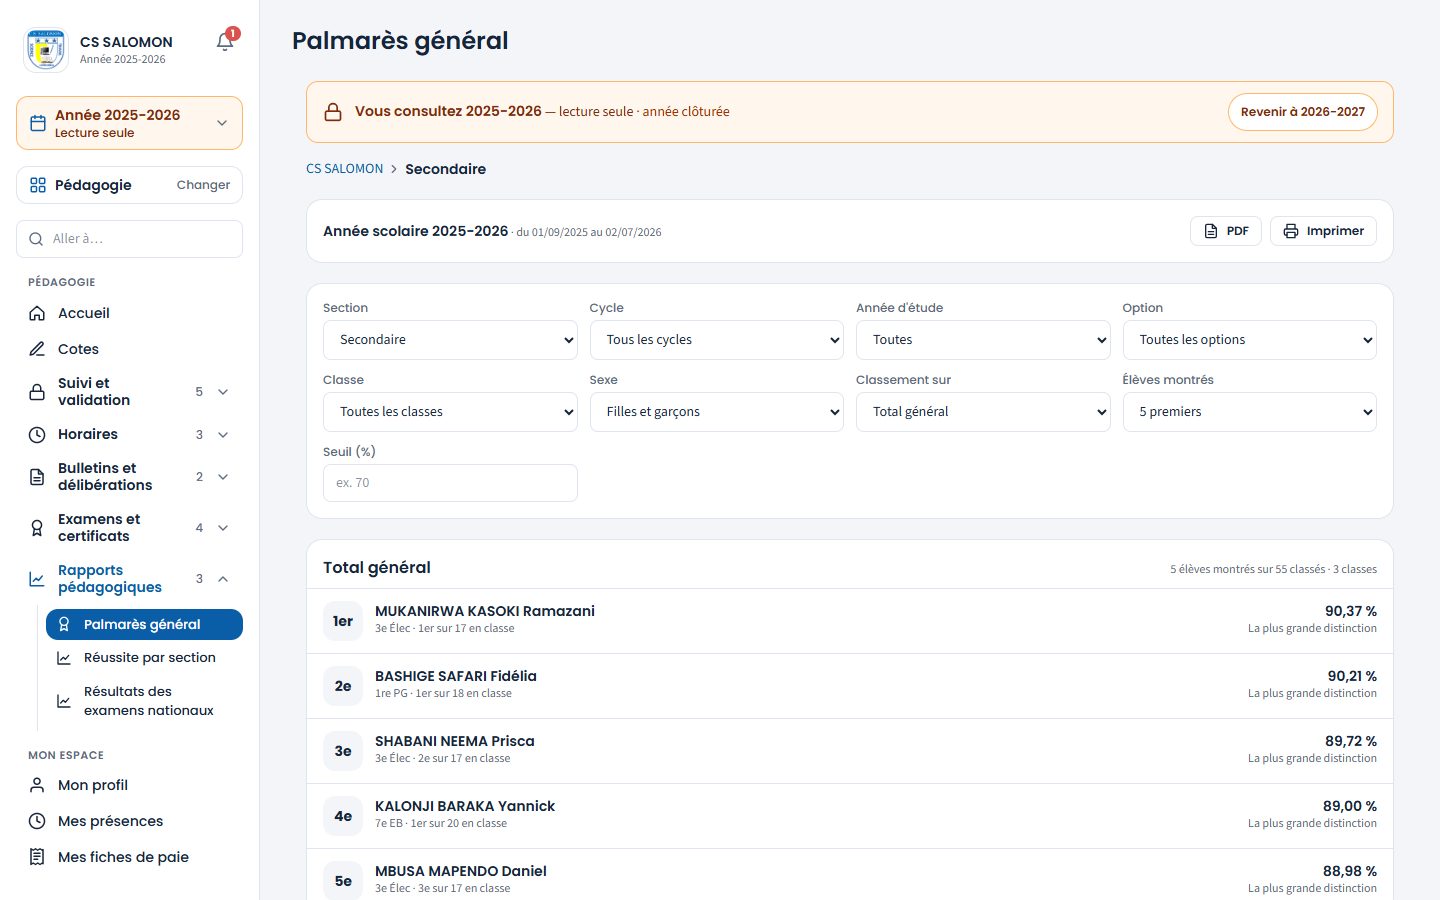Viewport: 1440px width, 900px height.
Task: Click the Cotes pencil icon
Action: click(37, 349)
